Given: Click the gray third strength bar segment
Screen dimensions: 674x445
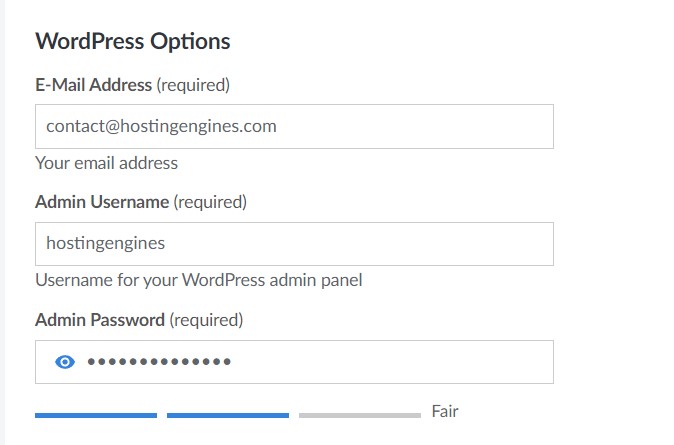Looking at the screenshot, I should pos(360,415).
